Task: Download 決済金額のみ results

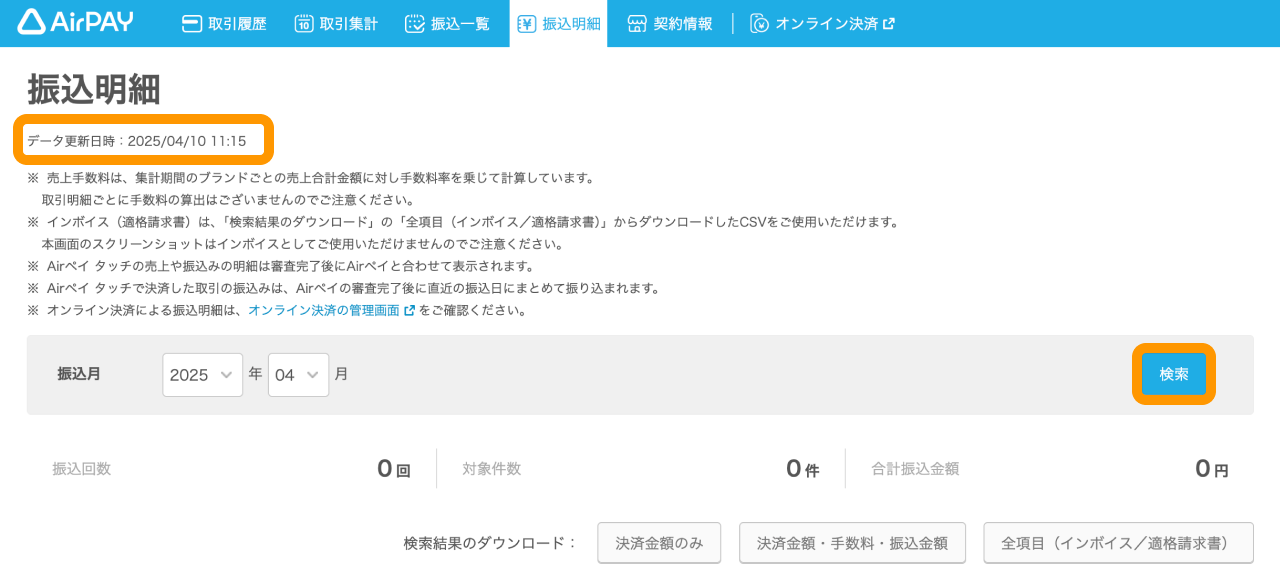Action: click(659, 543)
